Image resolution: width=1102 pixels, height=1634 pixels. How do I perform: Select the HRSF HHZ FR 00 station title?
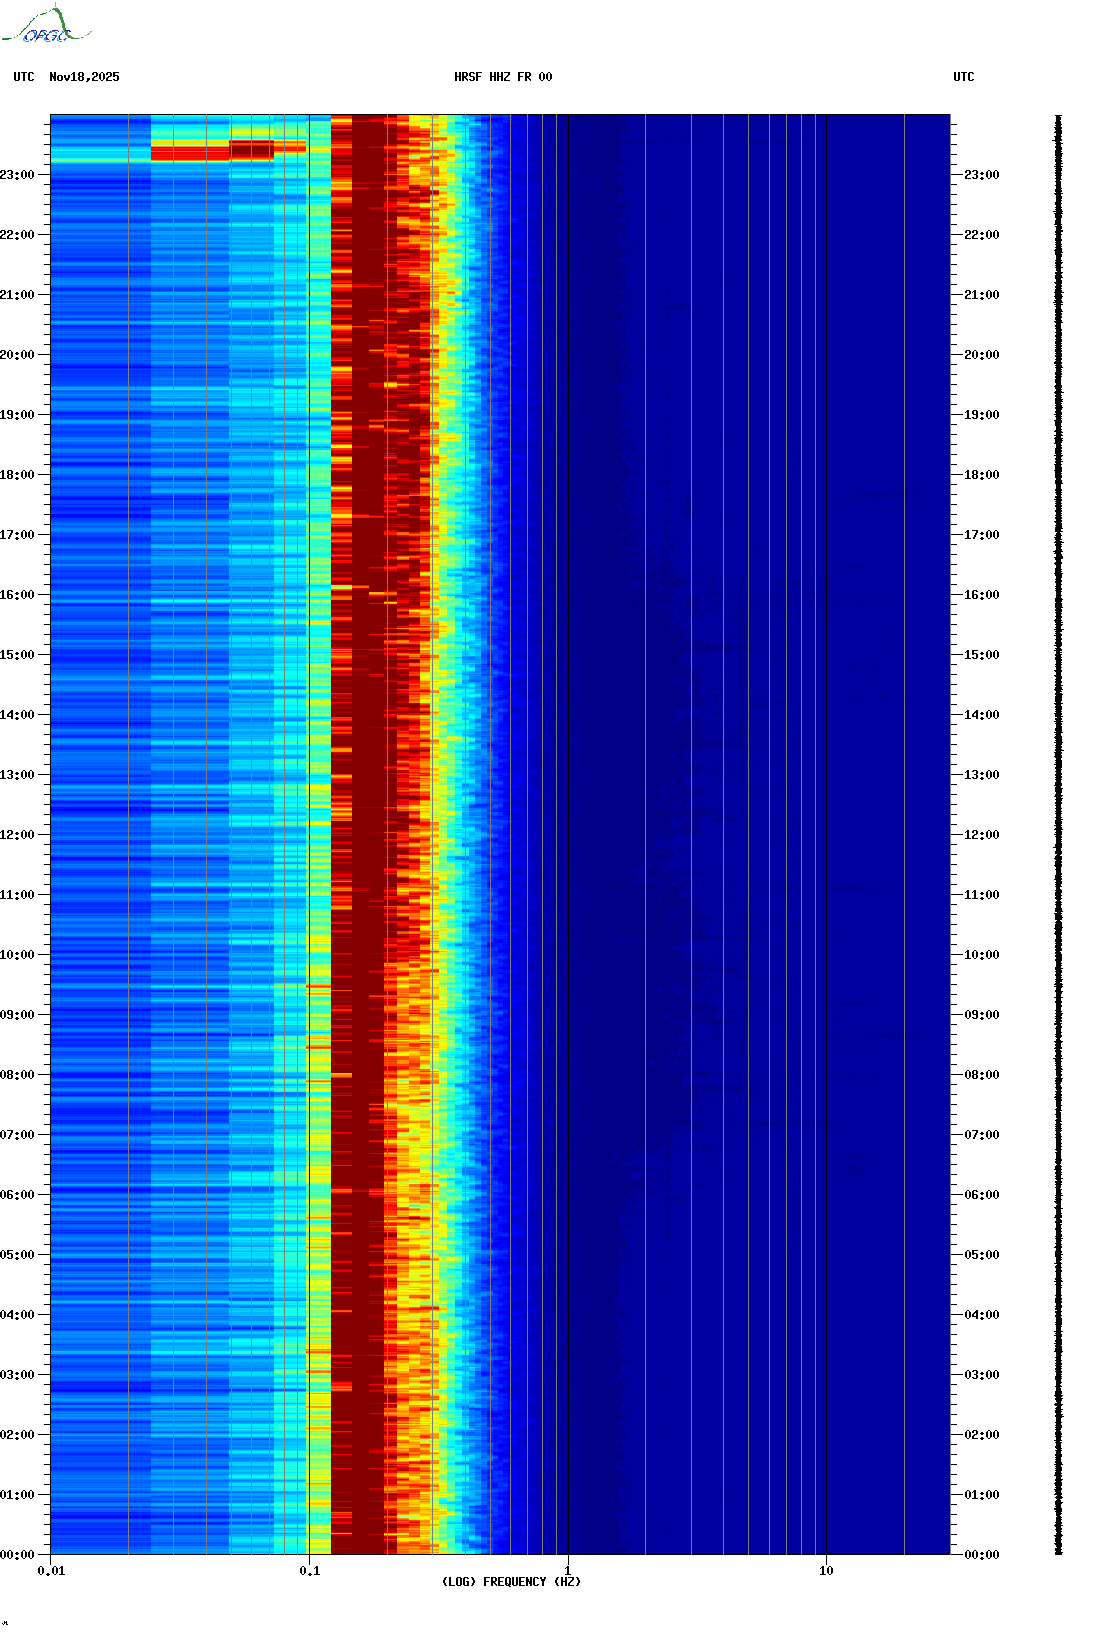(x=503, y=77)
